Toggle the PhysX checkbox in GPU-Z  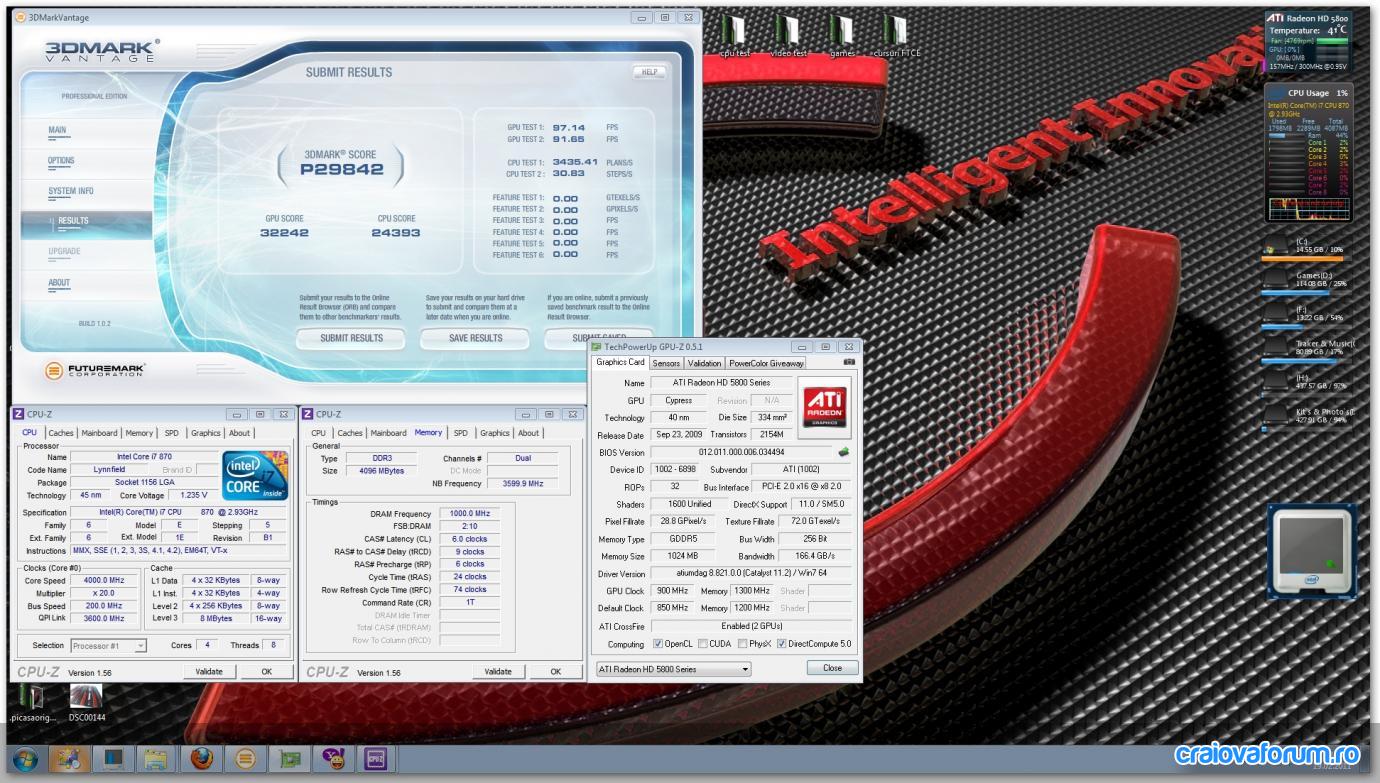click(x=743, y=644)
